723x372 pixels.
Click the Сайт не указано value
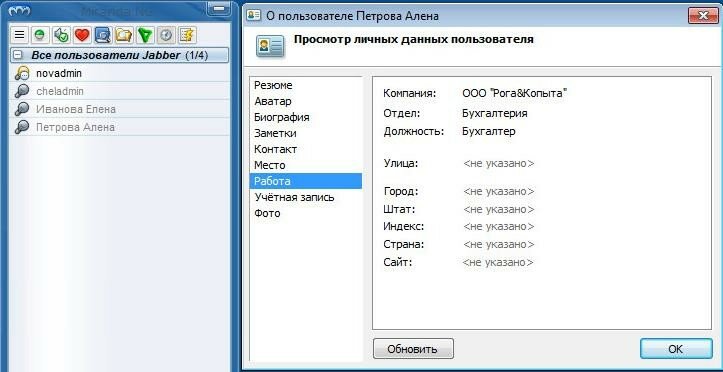click(x=498, y=263)
